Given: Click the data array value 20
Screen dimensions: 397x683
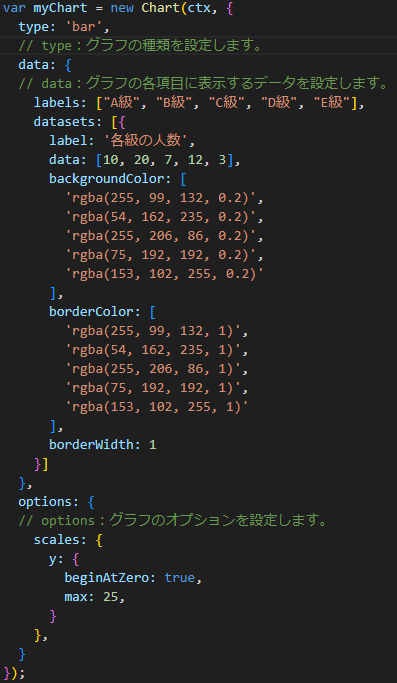Looking at the screenshot, I should [x=141, y=160].
